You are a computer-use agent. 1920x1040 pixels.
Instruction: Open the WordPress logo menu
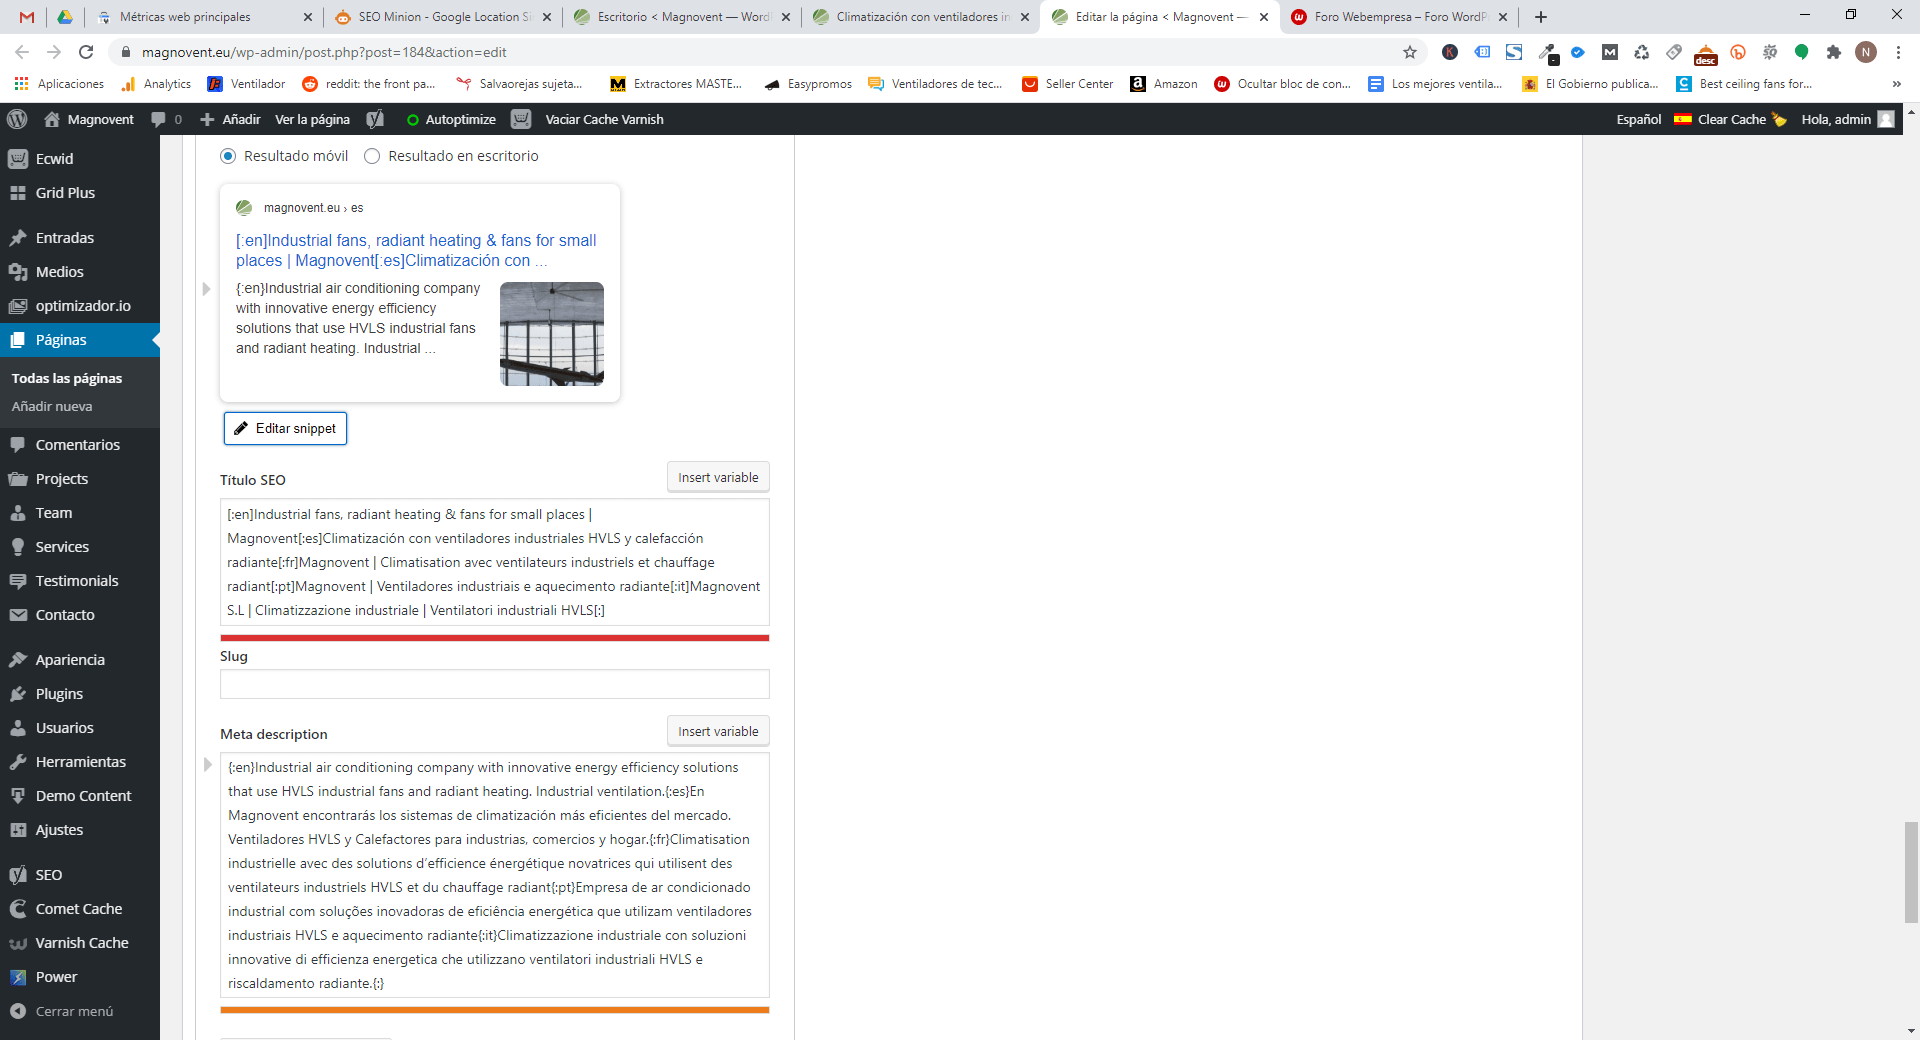(17, 119)
